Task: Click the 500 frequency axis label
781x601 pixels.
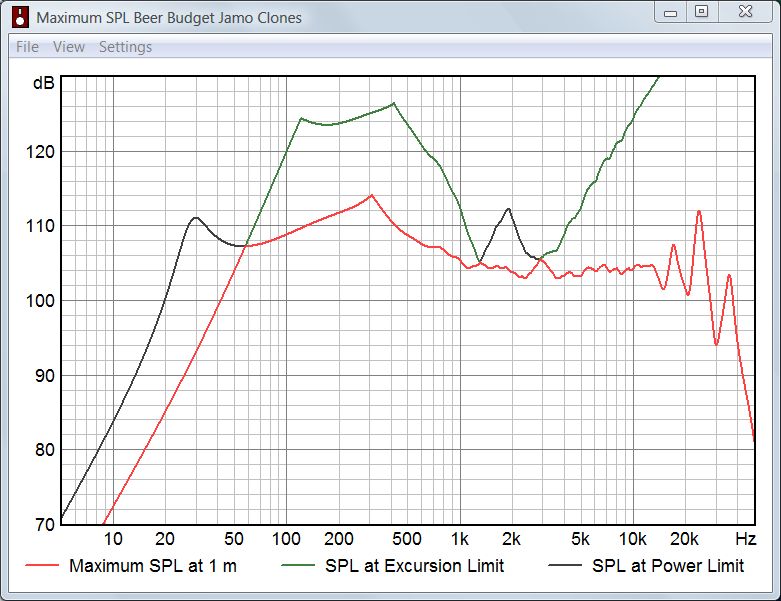Action: click(x=407, y=539)
